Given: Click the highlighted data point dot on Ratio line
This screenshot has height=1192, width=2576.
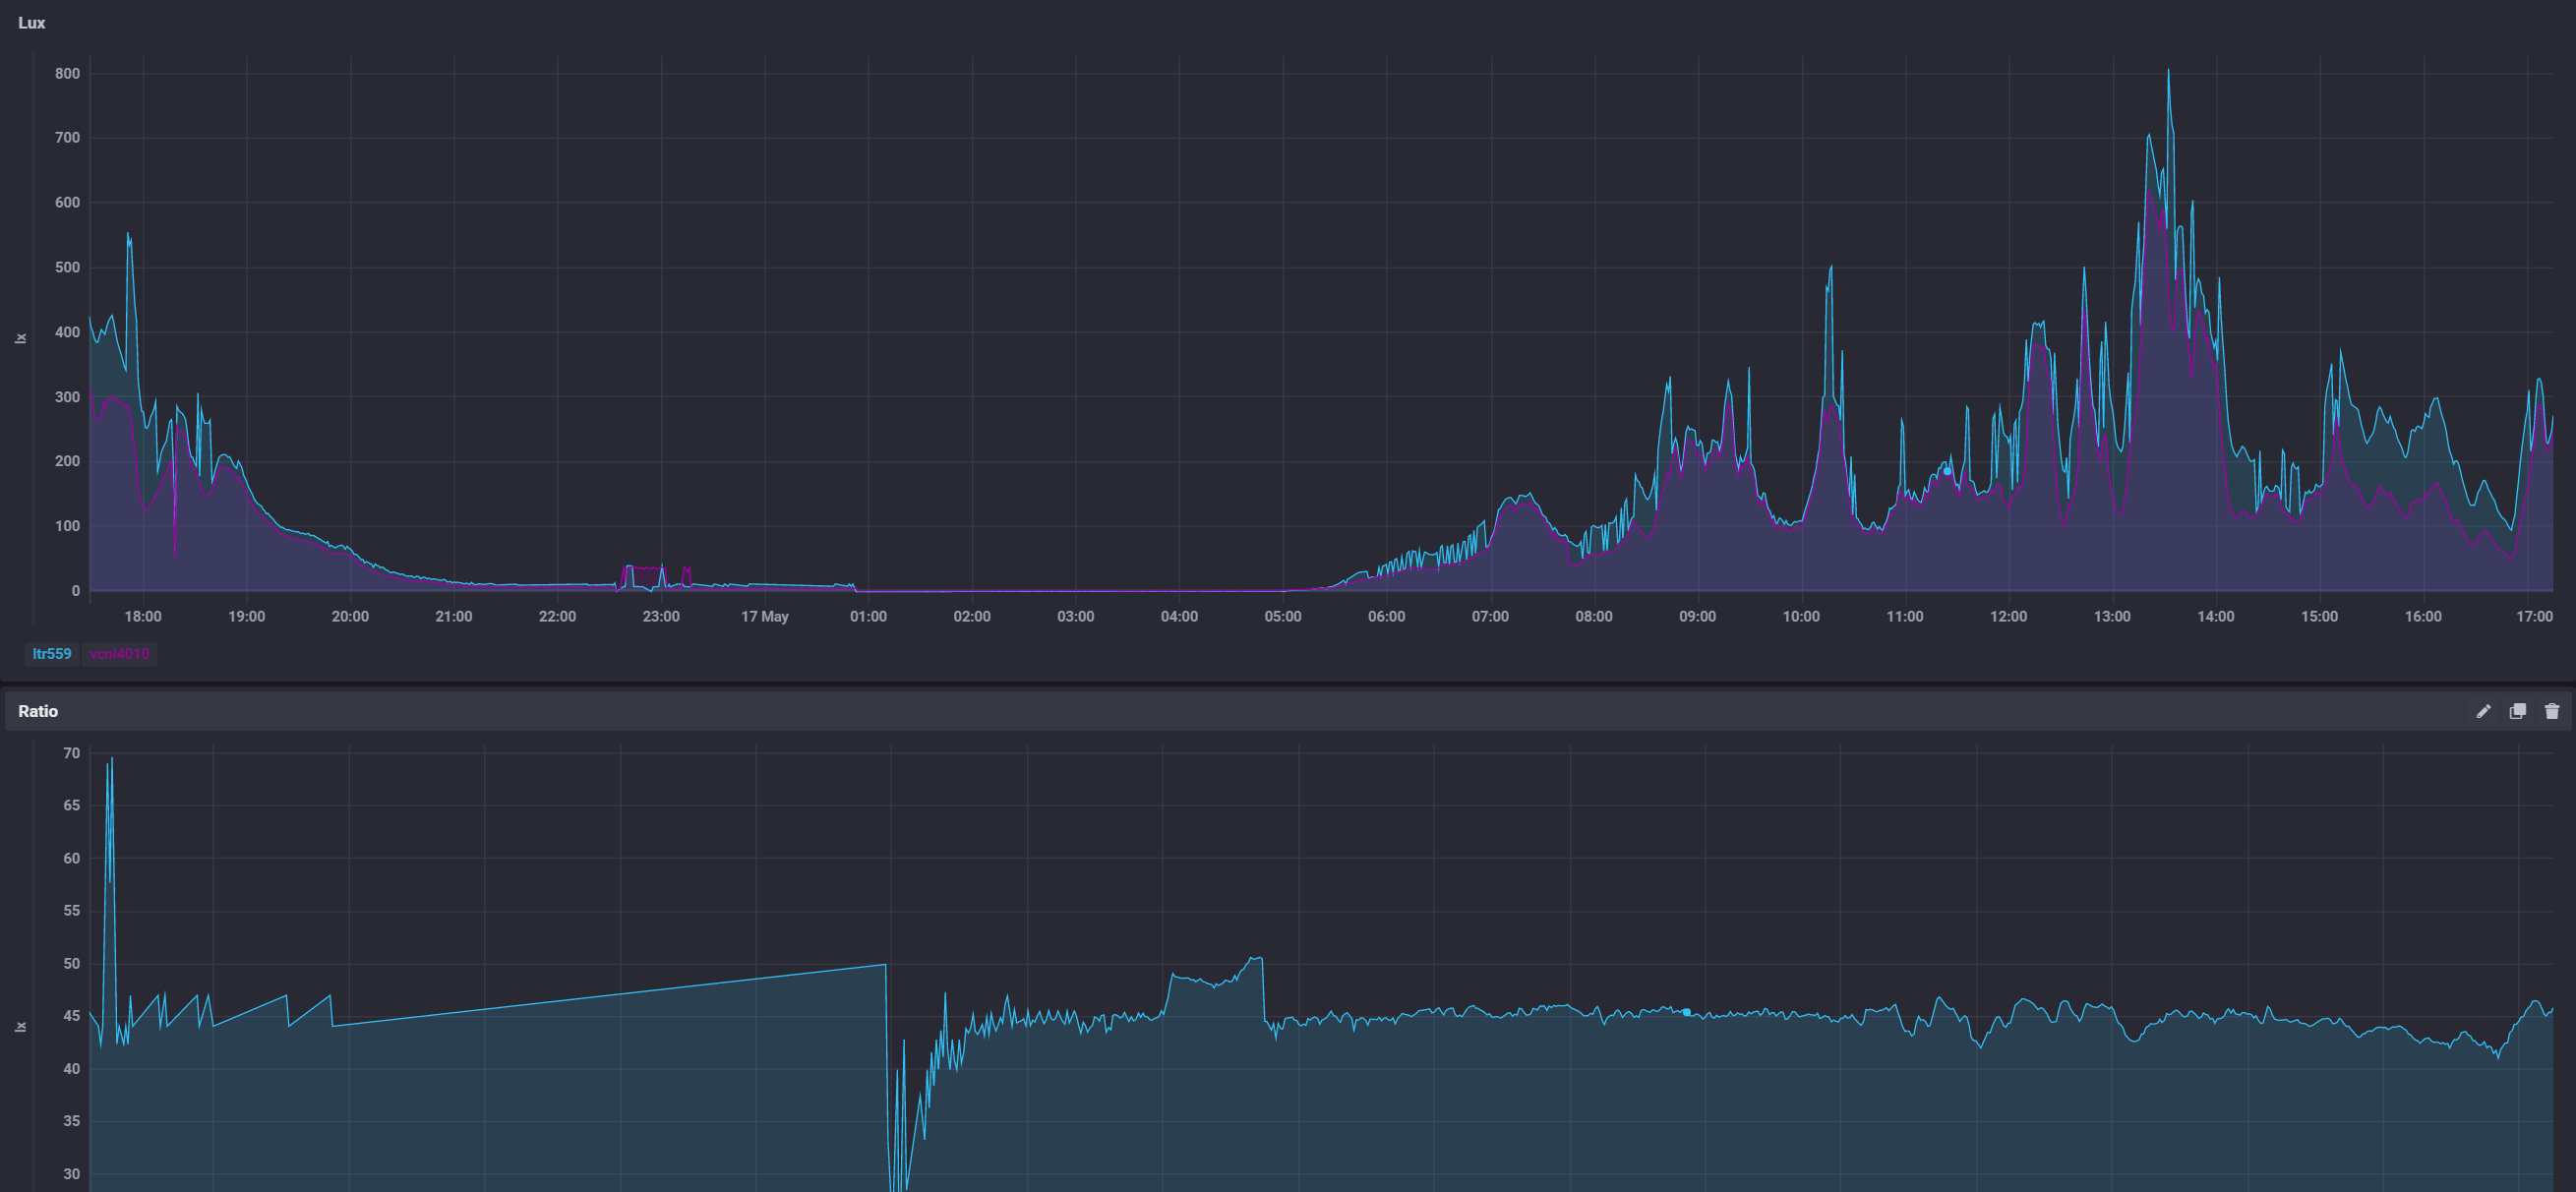Looking at the screenshot, I should tap(1686, 1012).
